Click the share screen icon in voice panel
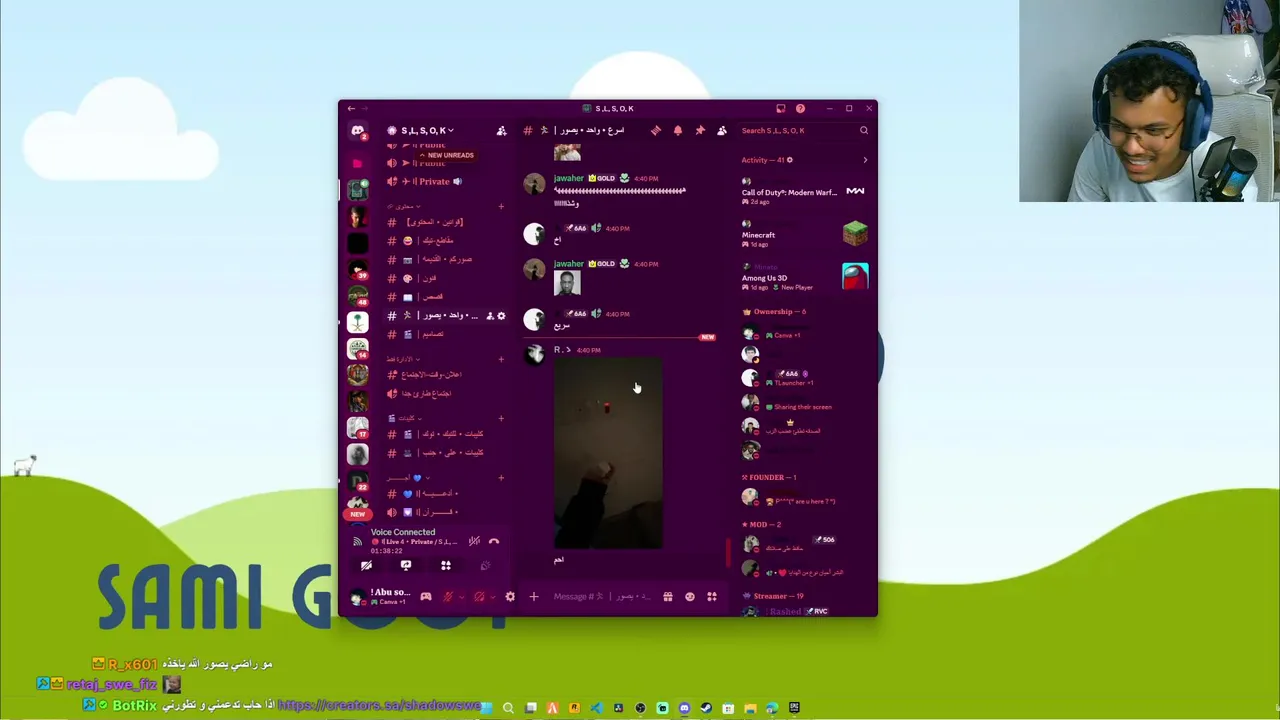 click(x=406, y=565)
